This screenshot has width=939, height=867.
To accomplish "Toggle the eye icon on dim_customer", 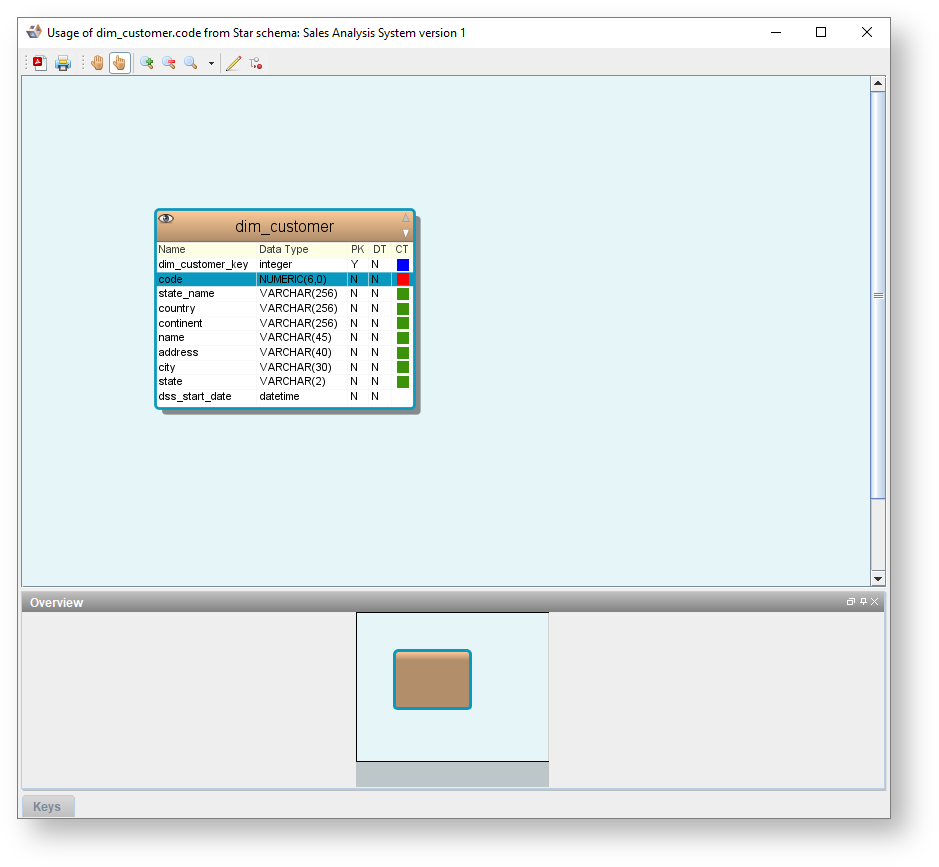I will click(x=166, y=218).
